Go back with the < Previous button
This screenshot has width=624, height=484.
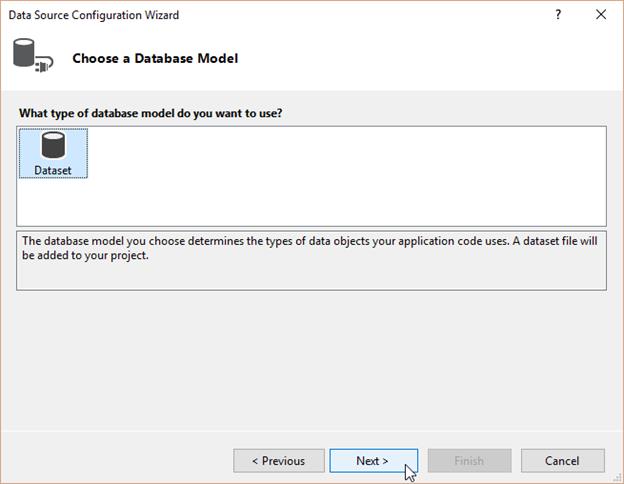pyautogui.click(x=279, y=461)
